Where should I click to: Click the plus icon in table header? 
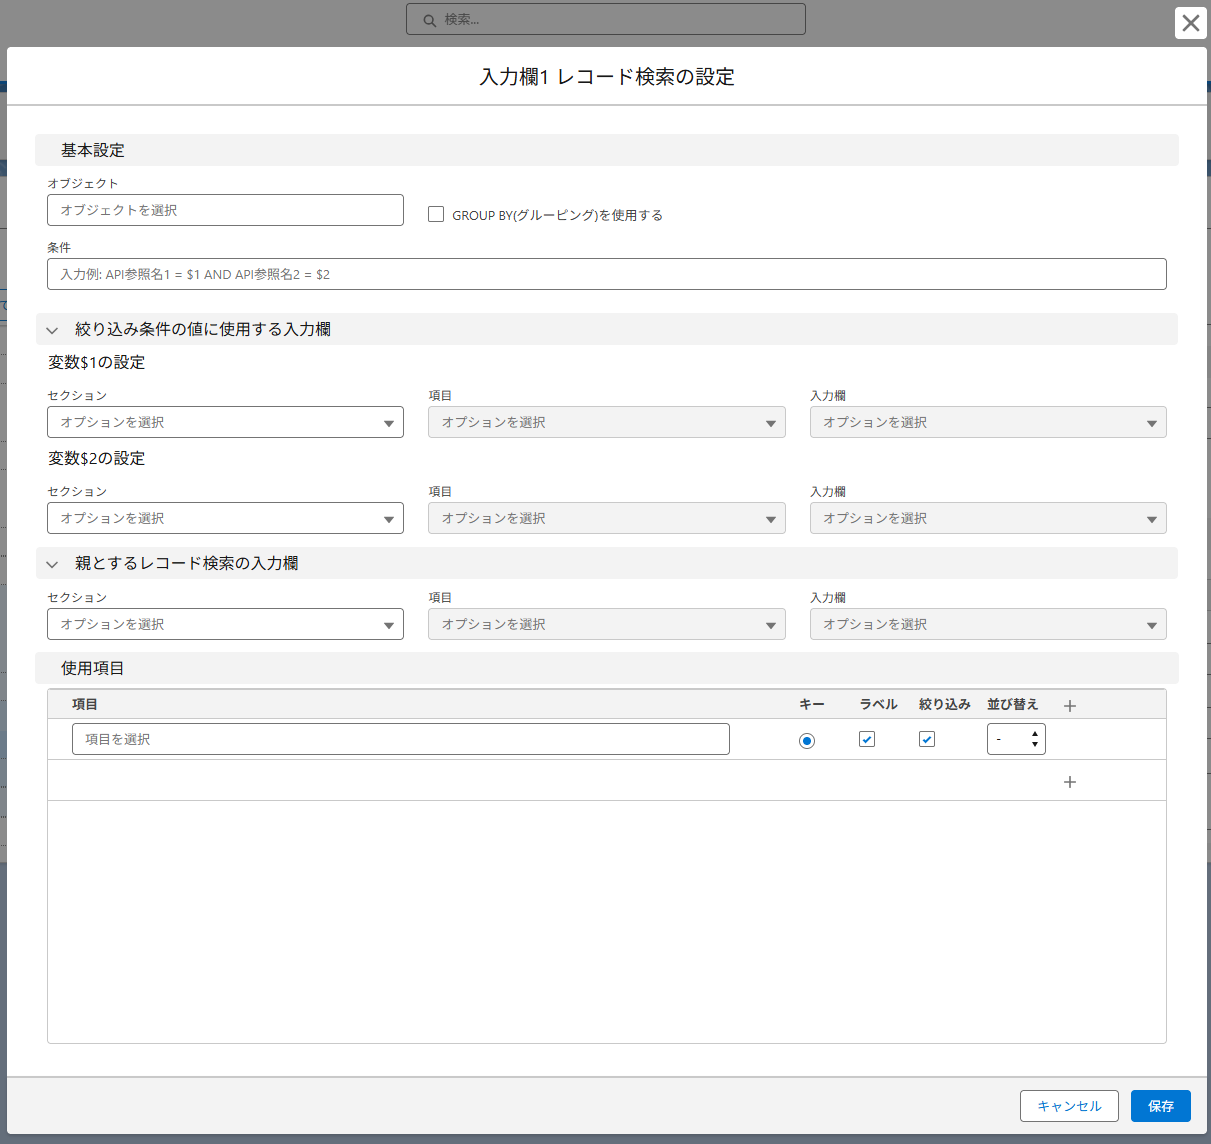(1070, 706)
